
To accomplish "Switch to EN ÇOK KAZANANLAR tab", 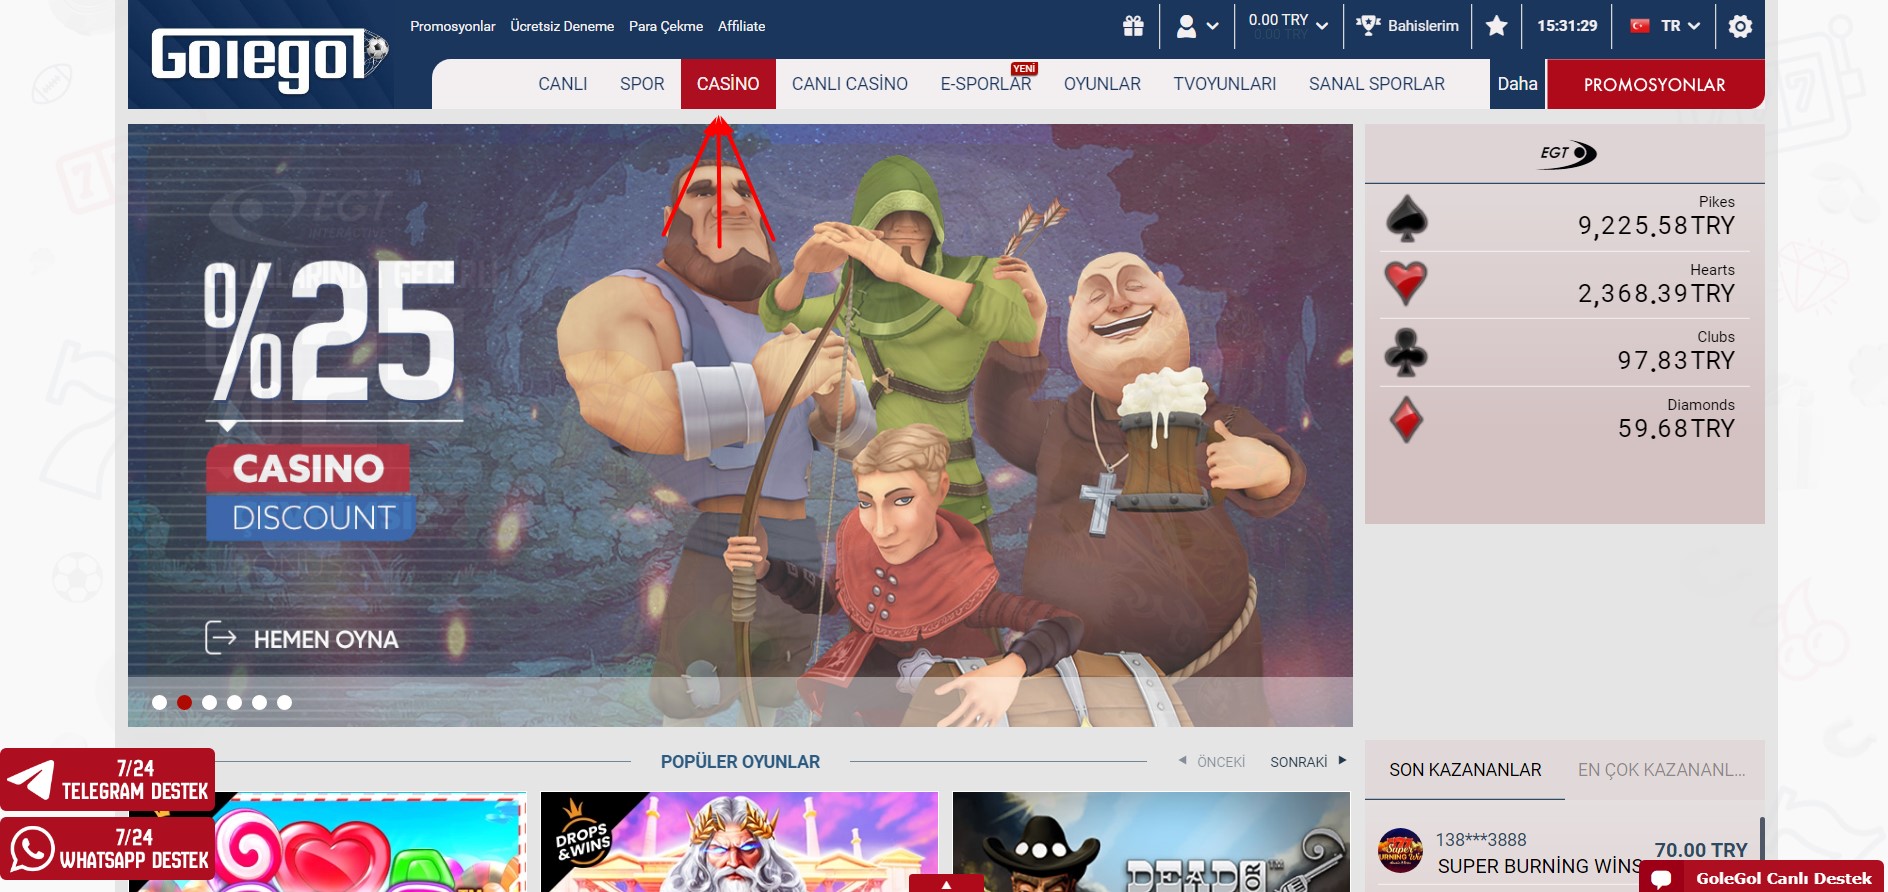I will point(1662,770).
